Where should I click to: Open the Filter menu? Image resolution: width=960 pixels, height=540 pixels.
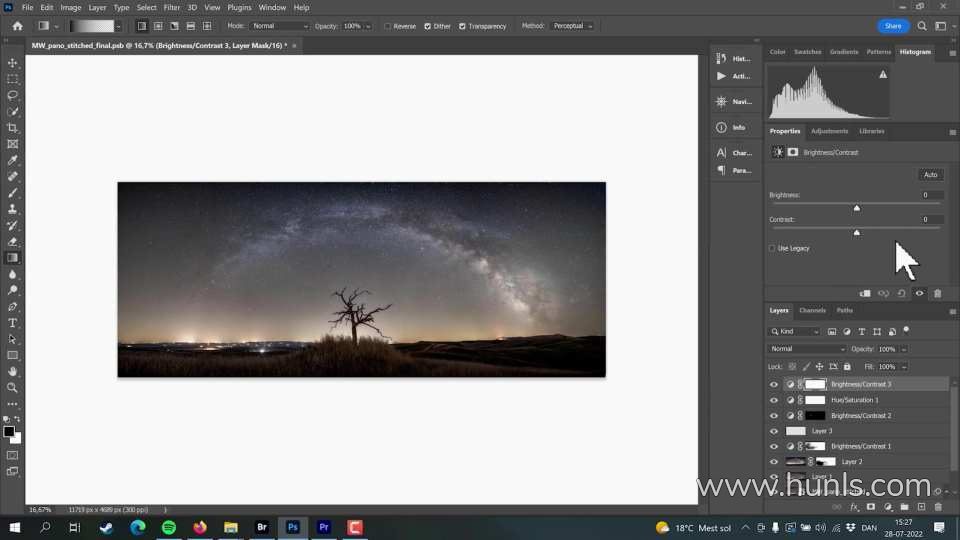pos(171,7)
